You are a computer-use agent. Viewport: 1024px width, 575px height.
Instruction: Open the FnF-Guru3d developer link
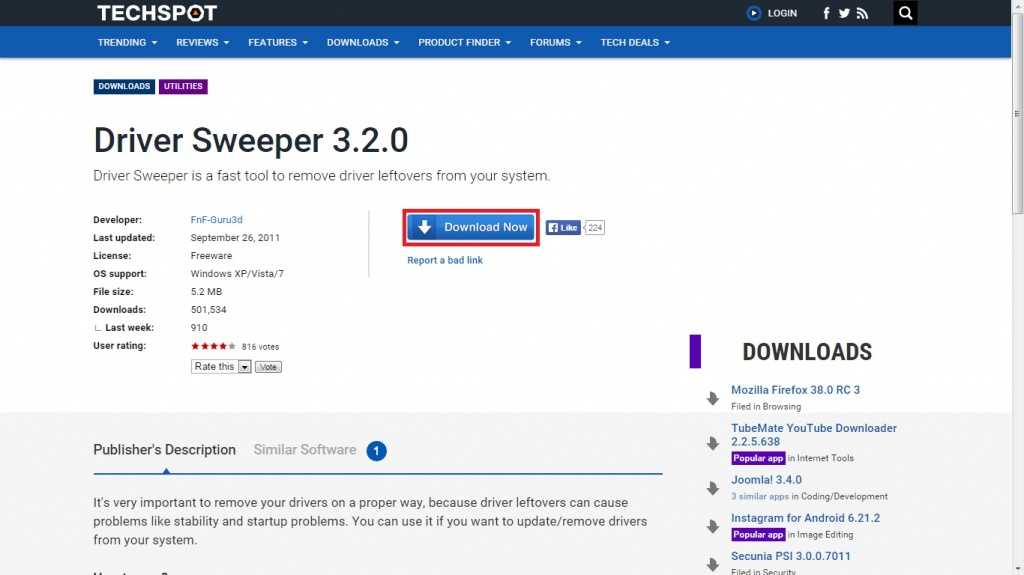click(217, 220)
